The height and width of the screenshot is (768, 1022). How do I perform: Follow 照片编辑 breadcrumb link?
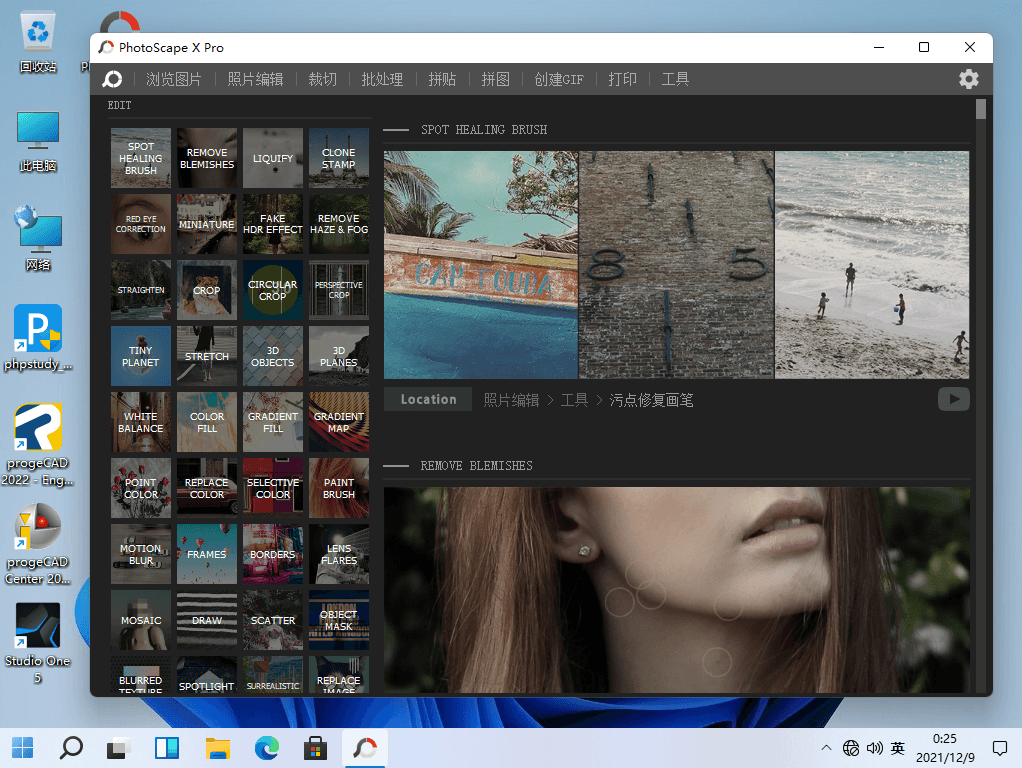coord(511,400)
